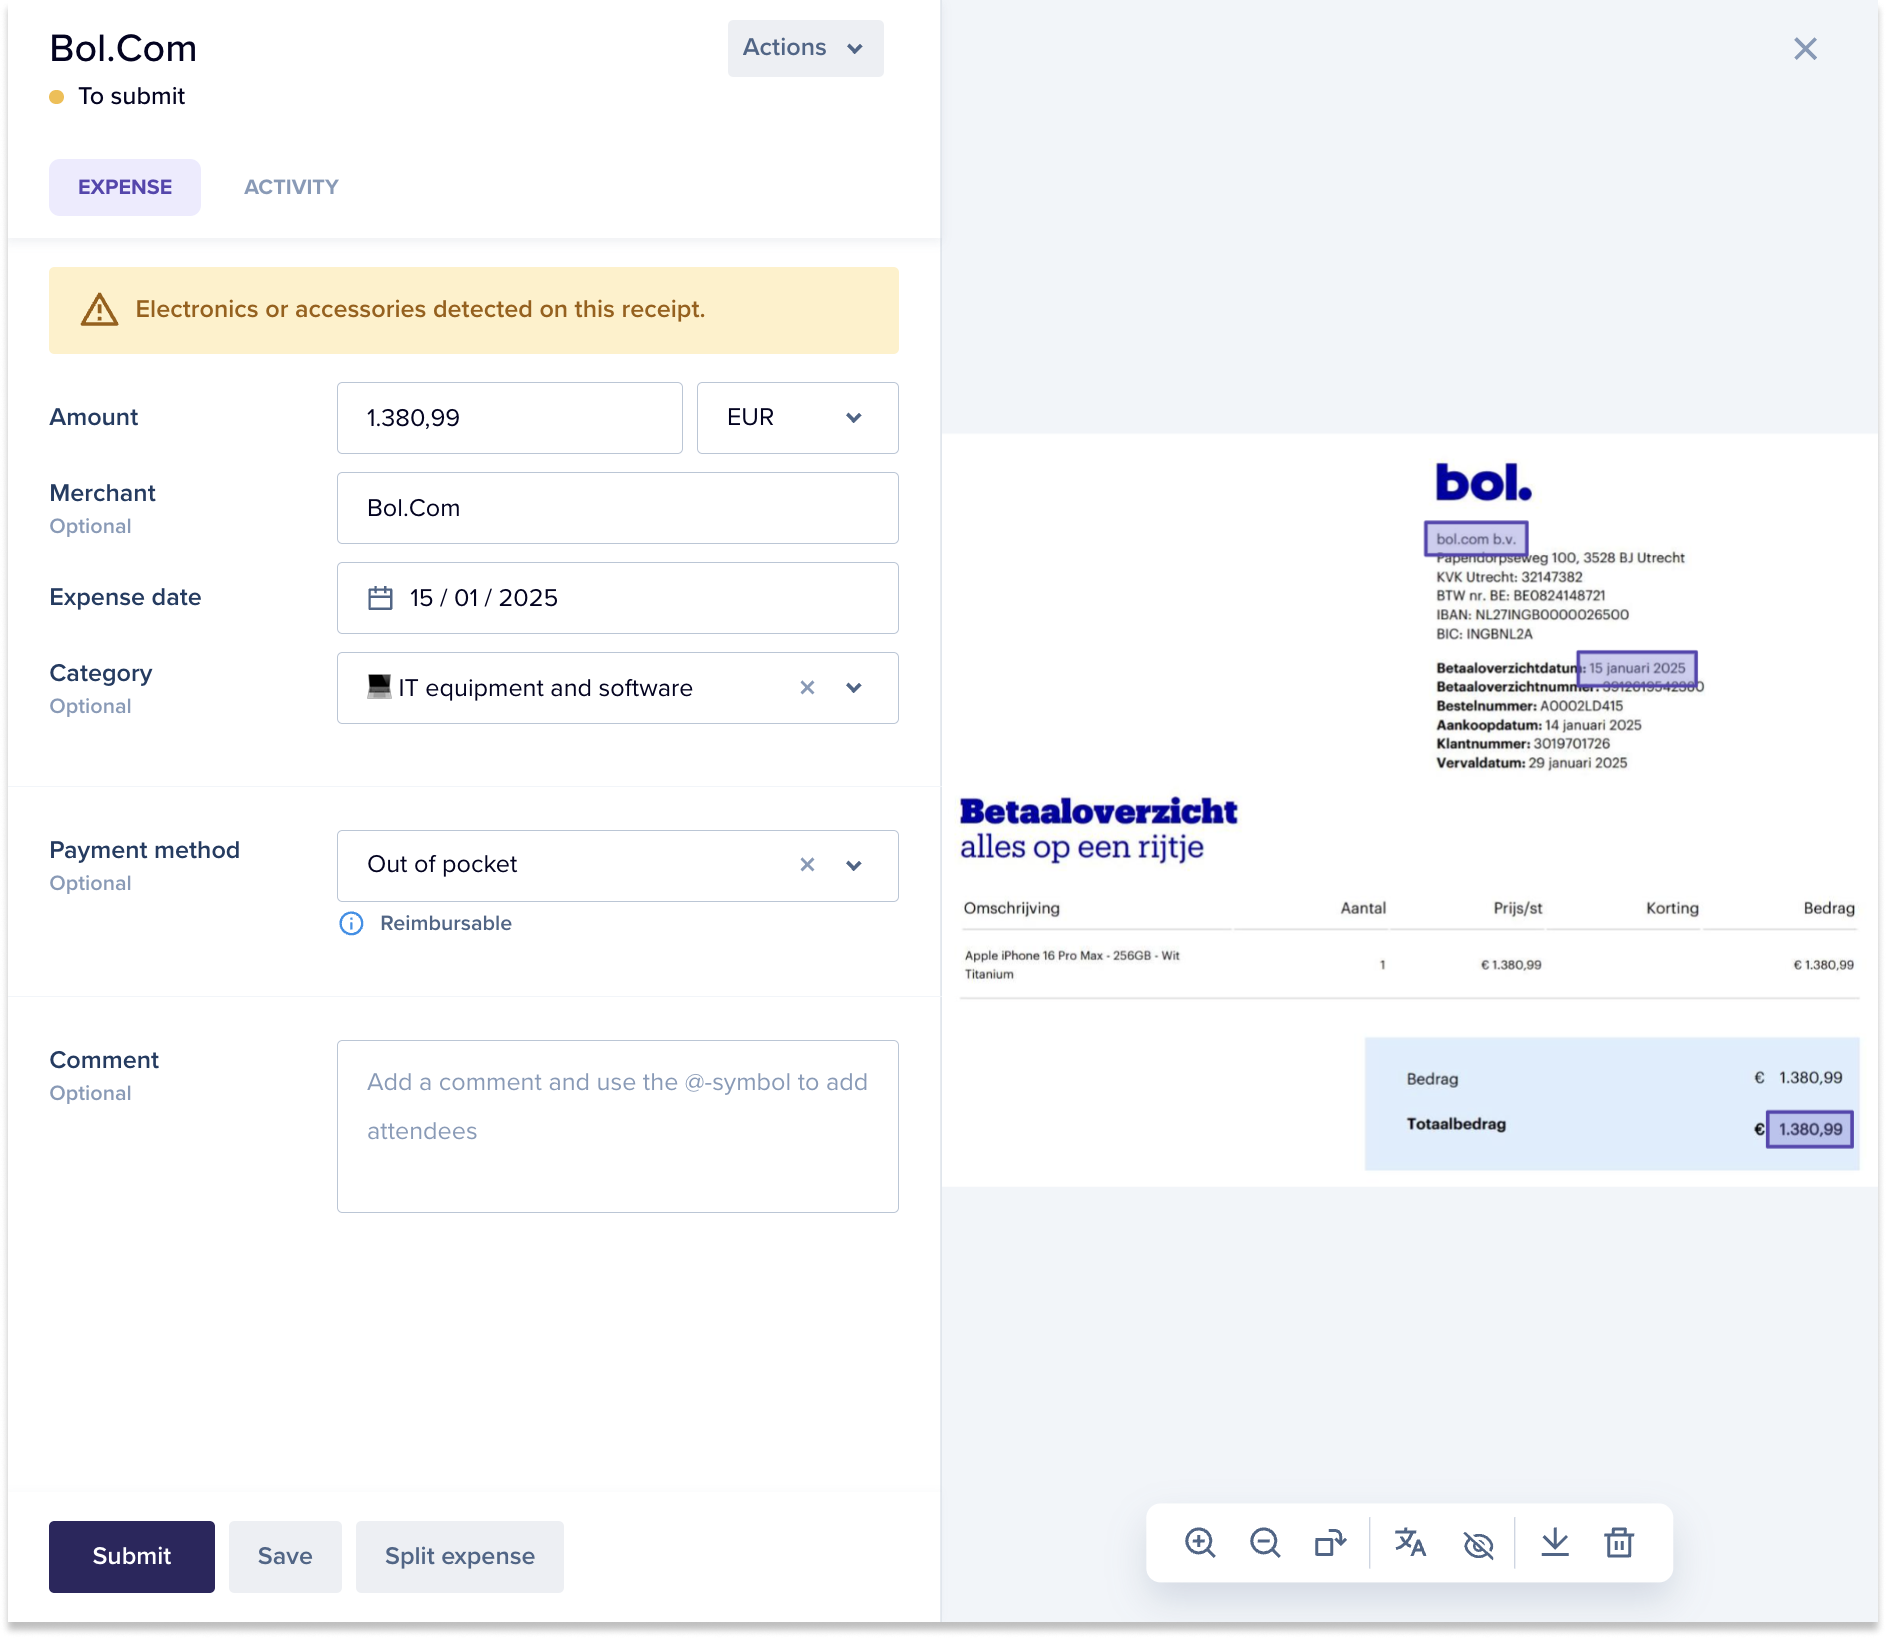Image resolution: width=1886 pixels, height=1638 pixels.
Task: Click 'Totaalbedrag' label on the receipt
Action: point(1456,1124)
